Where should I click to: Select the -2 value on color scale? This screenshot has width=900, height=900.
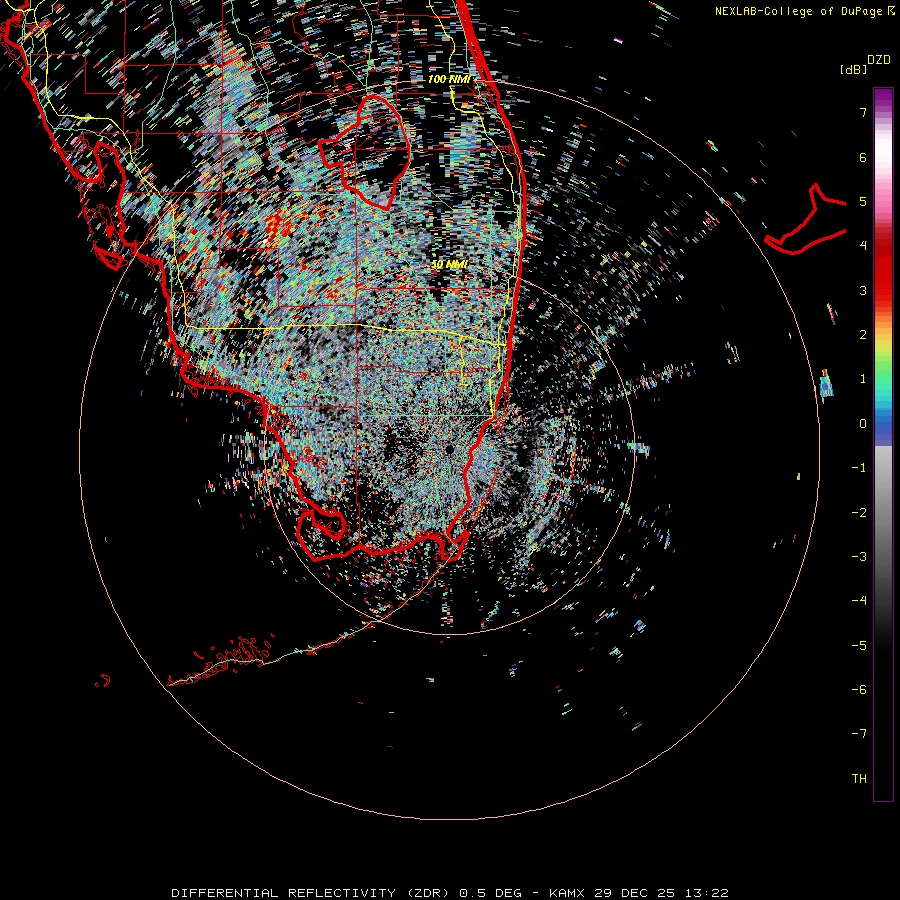coord(859,513)
